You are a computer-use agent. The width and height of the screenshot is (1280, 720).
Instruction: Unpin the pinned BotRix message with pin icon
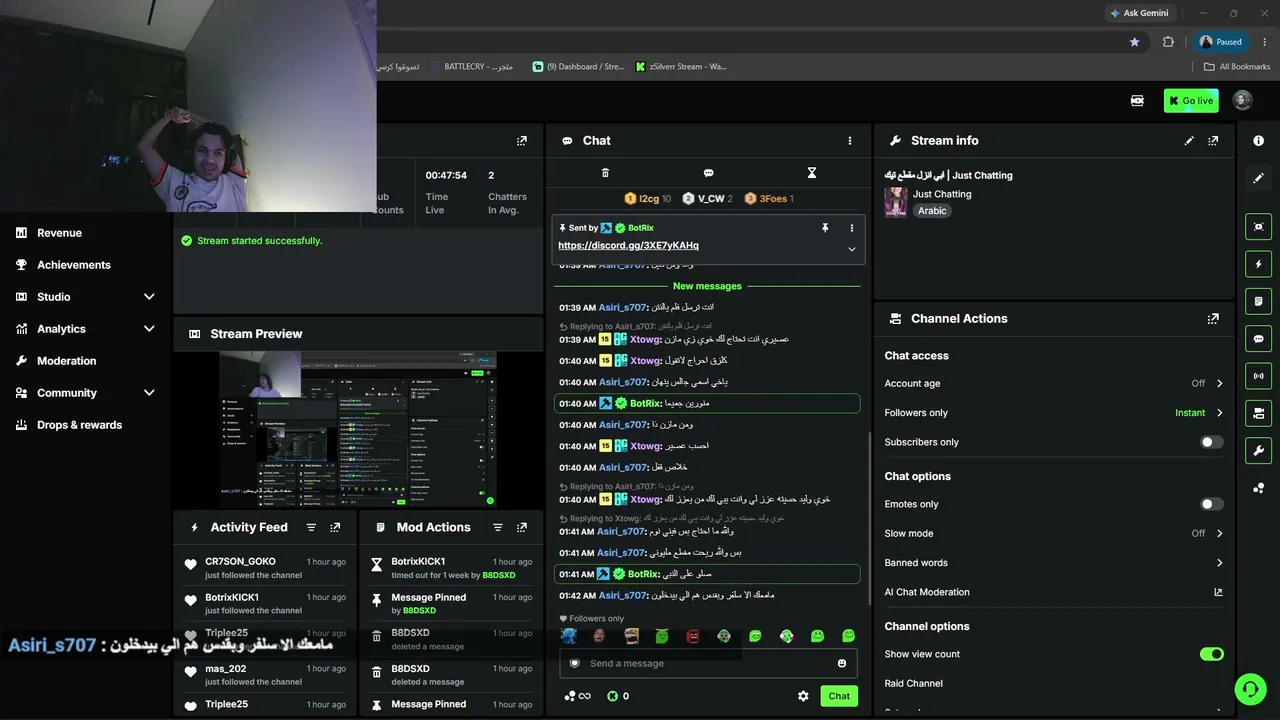pos(825,228)
